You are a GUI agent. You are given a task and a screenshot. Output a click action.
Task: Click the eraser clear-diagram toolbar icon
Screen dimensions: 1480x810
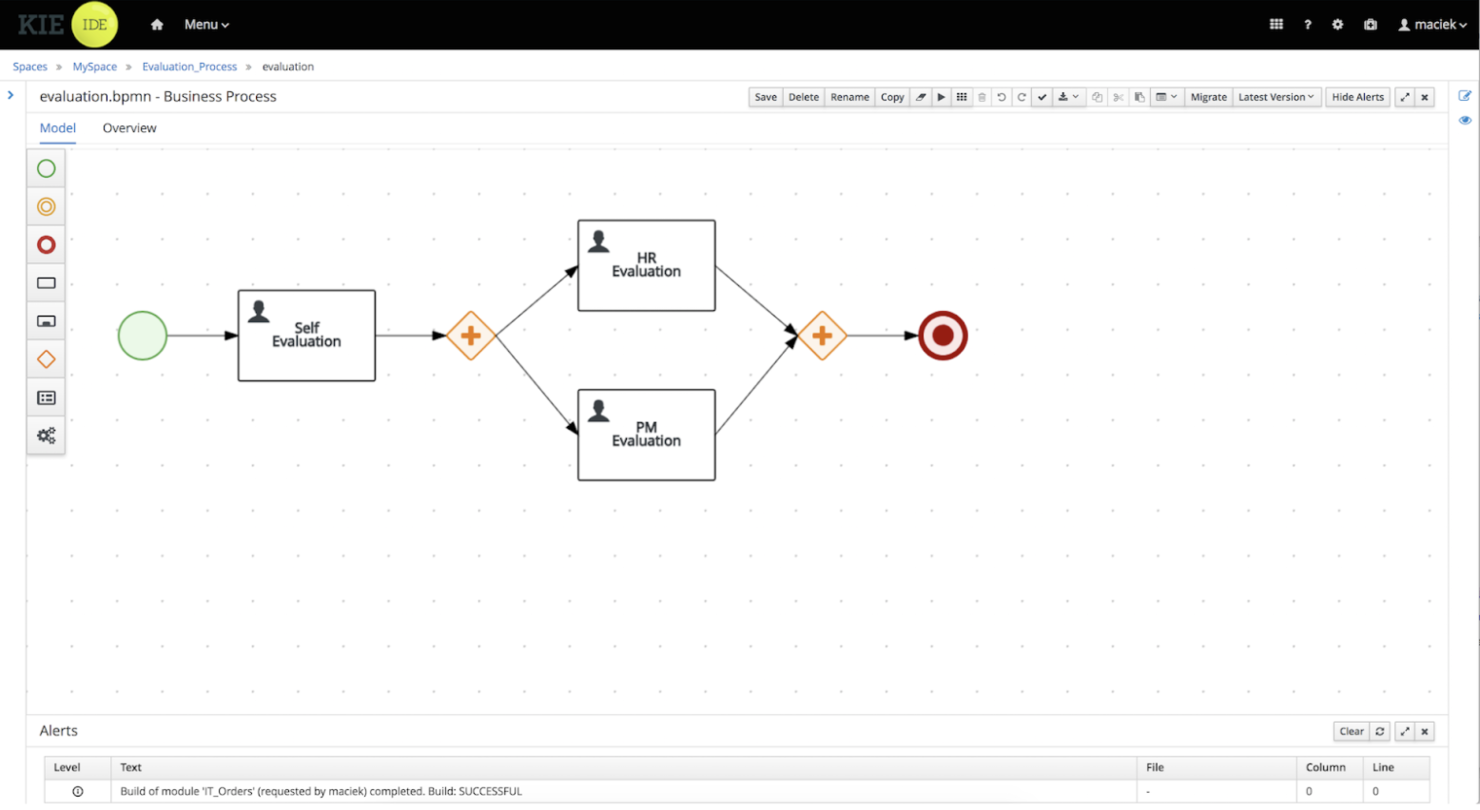921,97
